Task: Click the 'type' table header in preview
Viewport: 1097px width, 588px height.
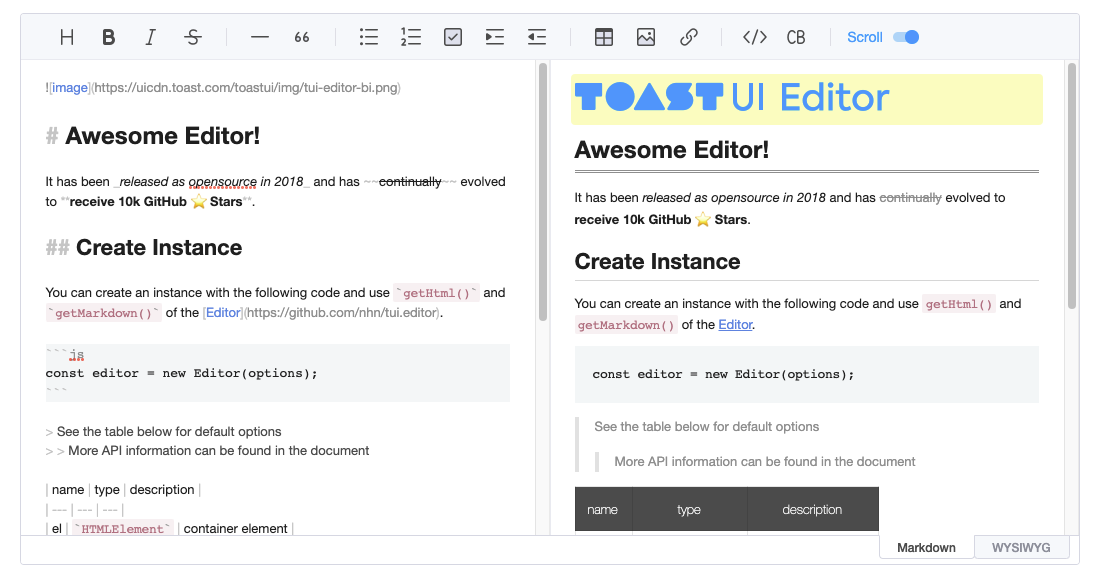Action: point(689,510)
